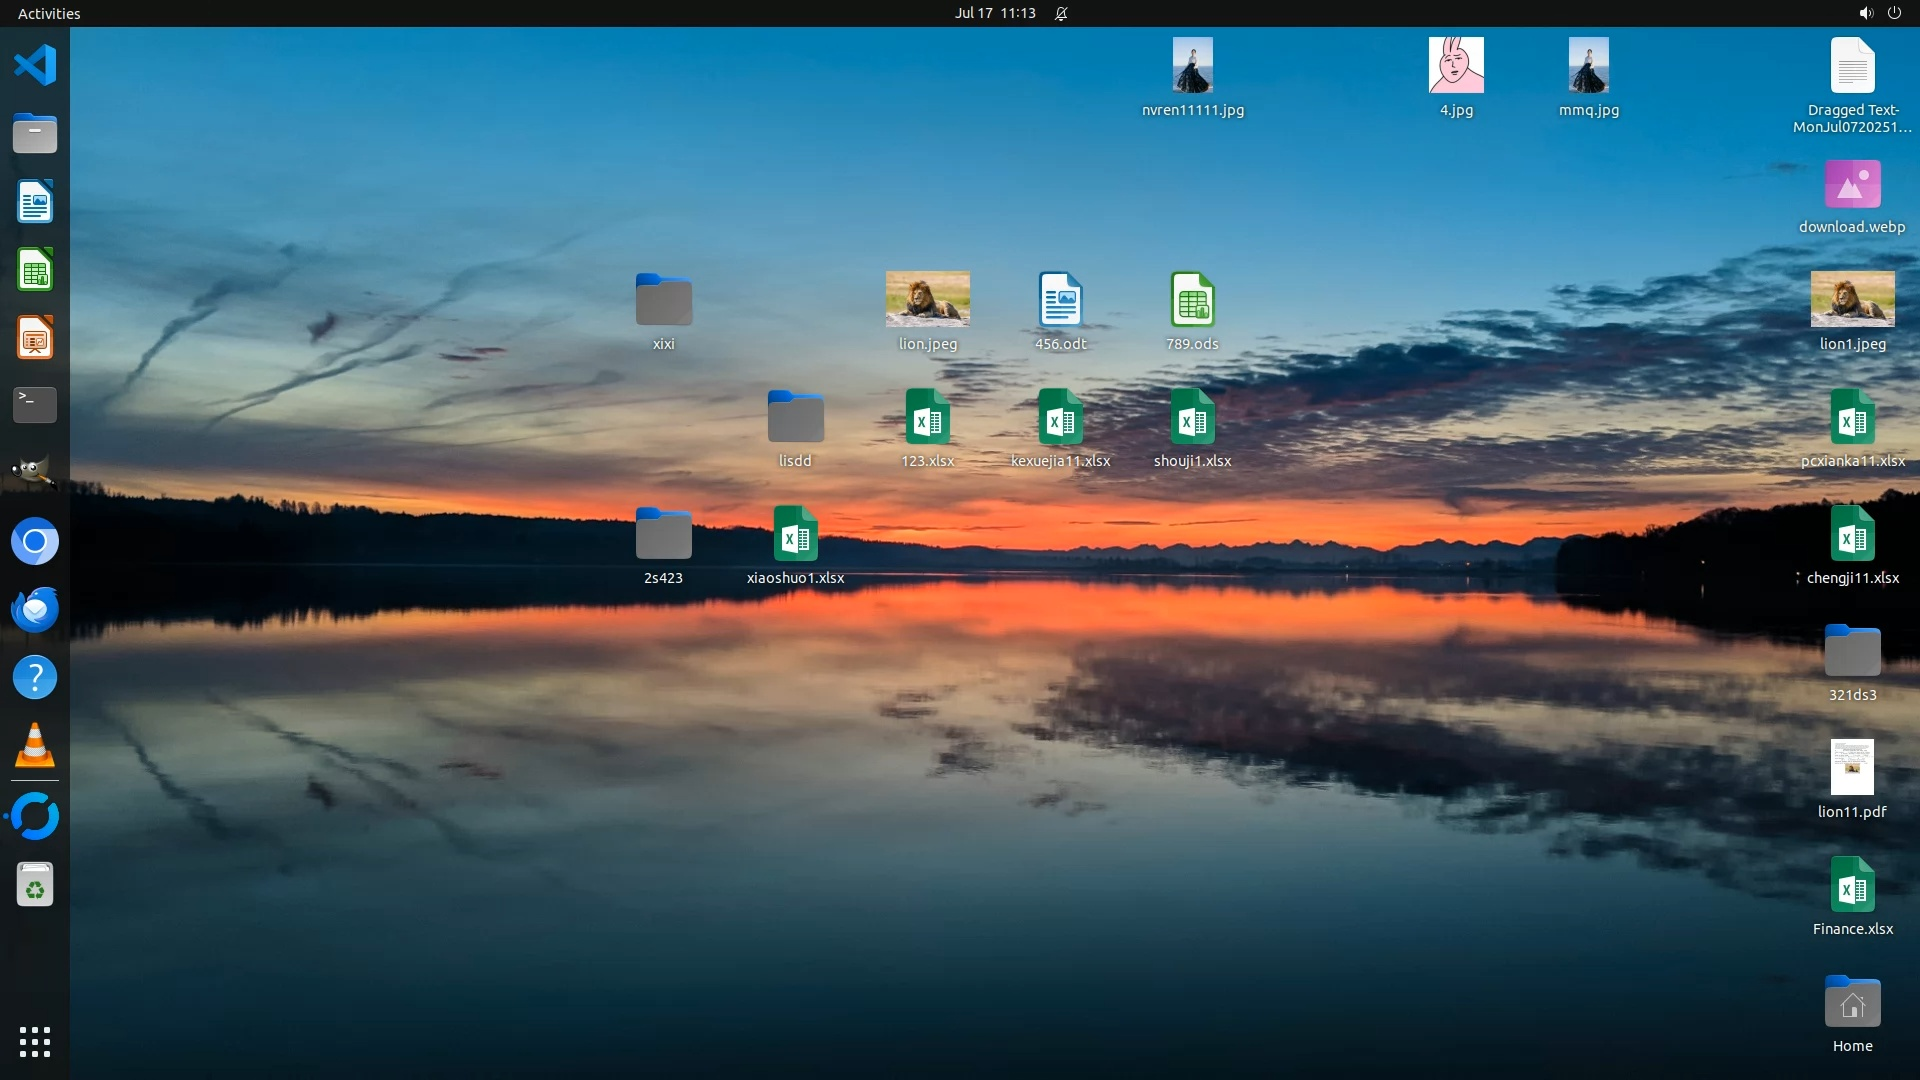Open Chromium browser from dock

tap(35, 542)
